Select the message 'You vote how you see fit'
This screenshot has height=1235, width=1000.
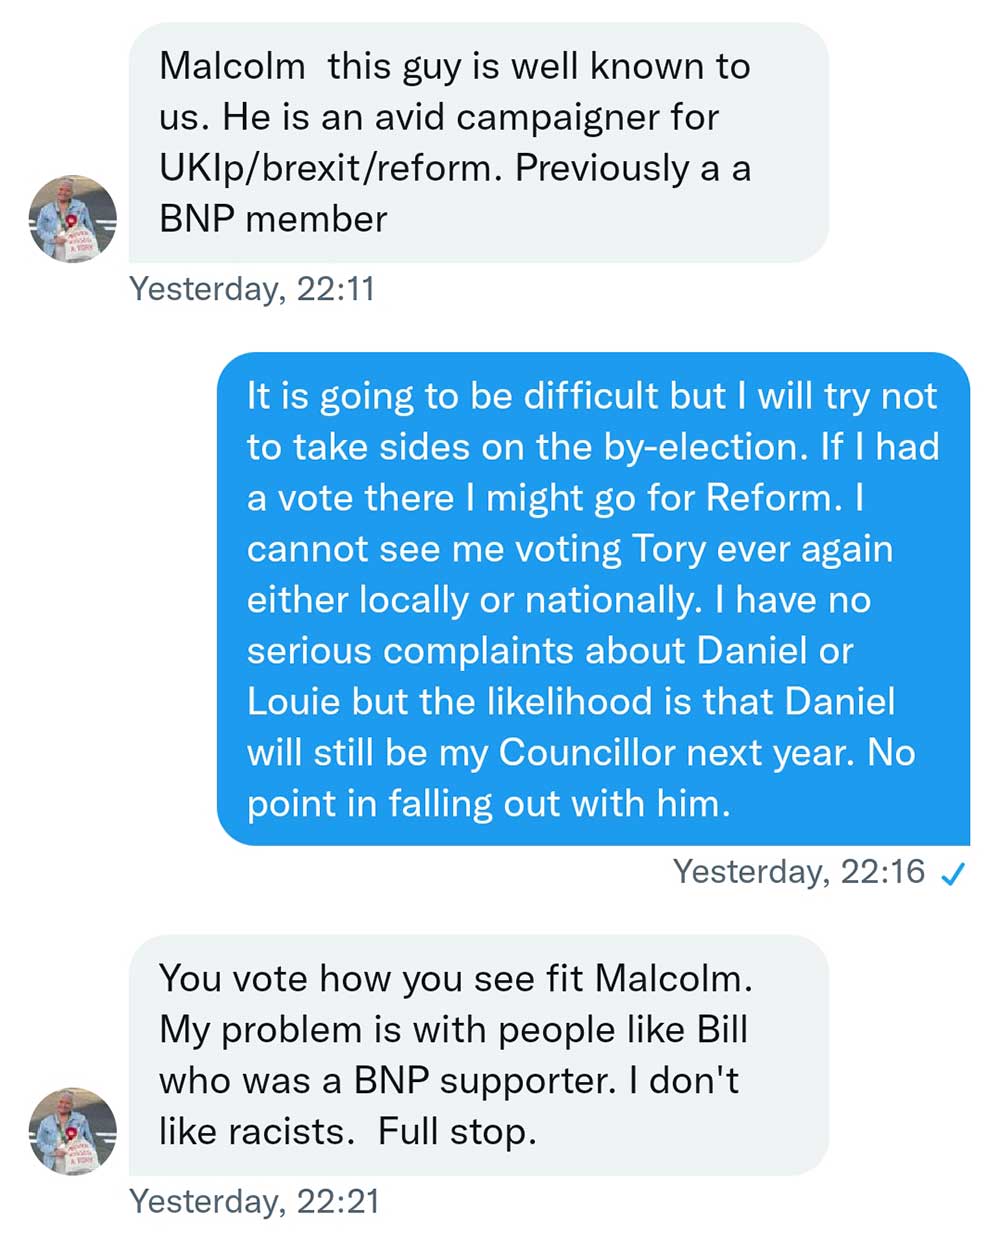pos(478,1054)
